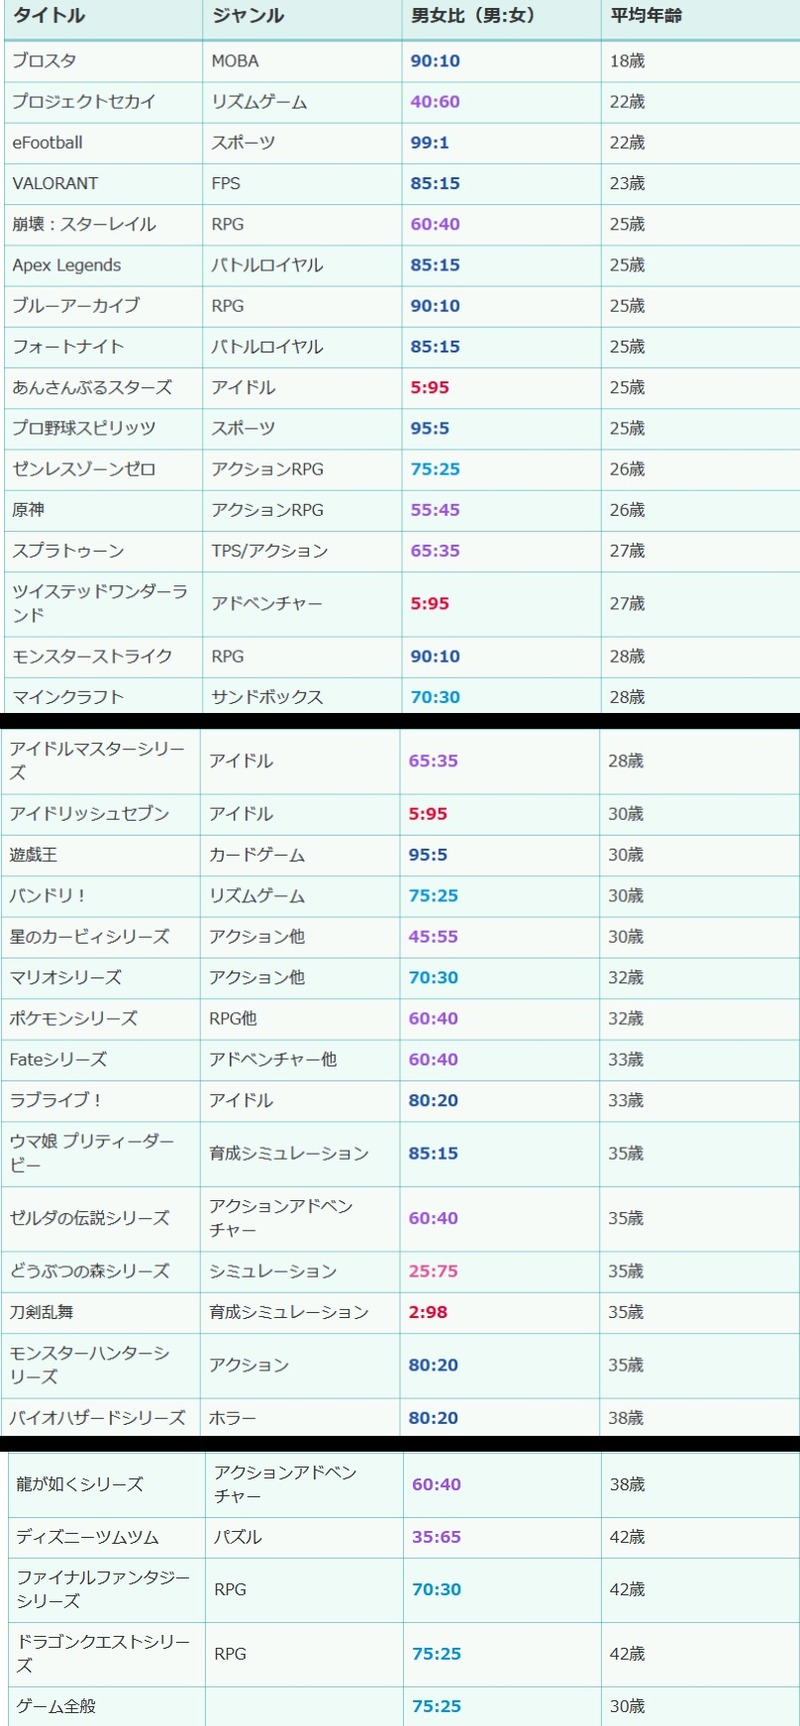This screenshot has width=800, height=1726.
Task: Click the VALORANT title cell
Action: pyautogui.click(x=103, y=184)
